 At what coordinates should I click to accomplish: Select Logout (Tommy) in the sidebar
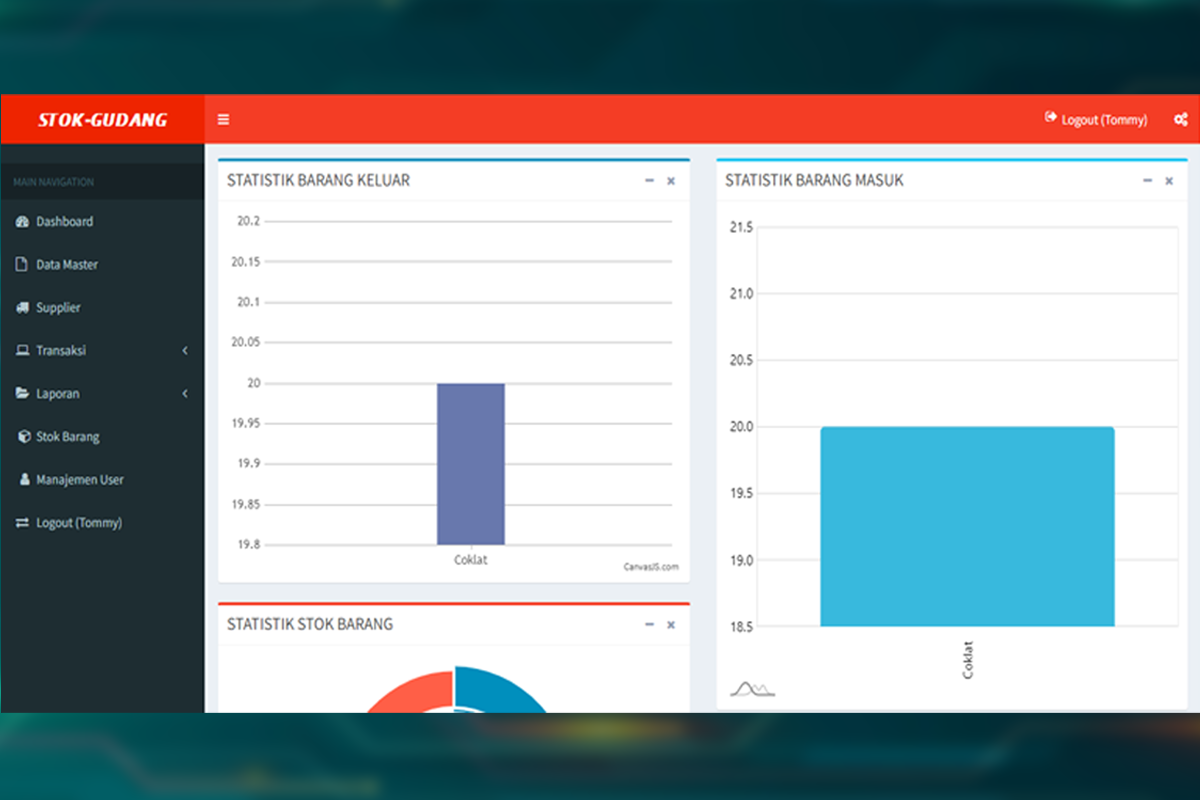[79, 523]
